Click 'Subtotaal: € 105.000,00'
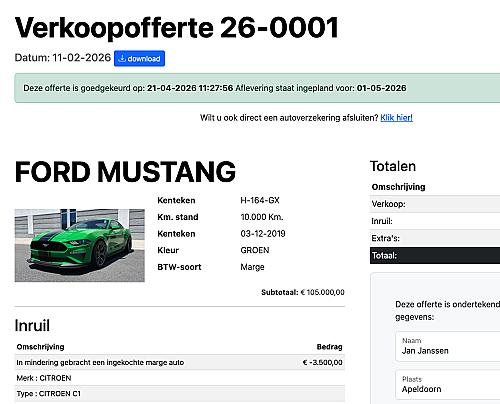The width and height of the screenshot is (500, 404). (x=303, y=292)
